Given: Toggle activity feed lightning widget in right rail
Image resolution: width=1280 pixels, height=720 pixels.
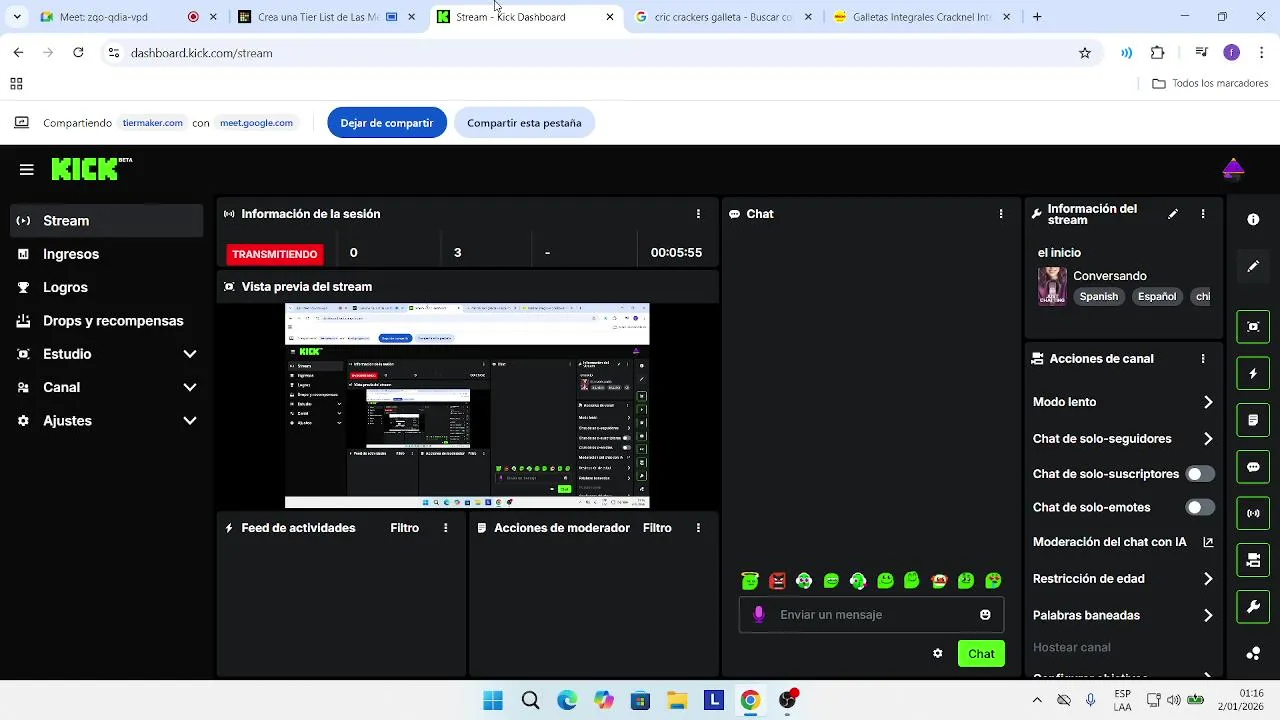Looking at the screenshot, I should 1253,374.
